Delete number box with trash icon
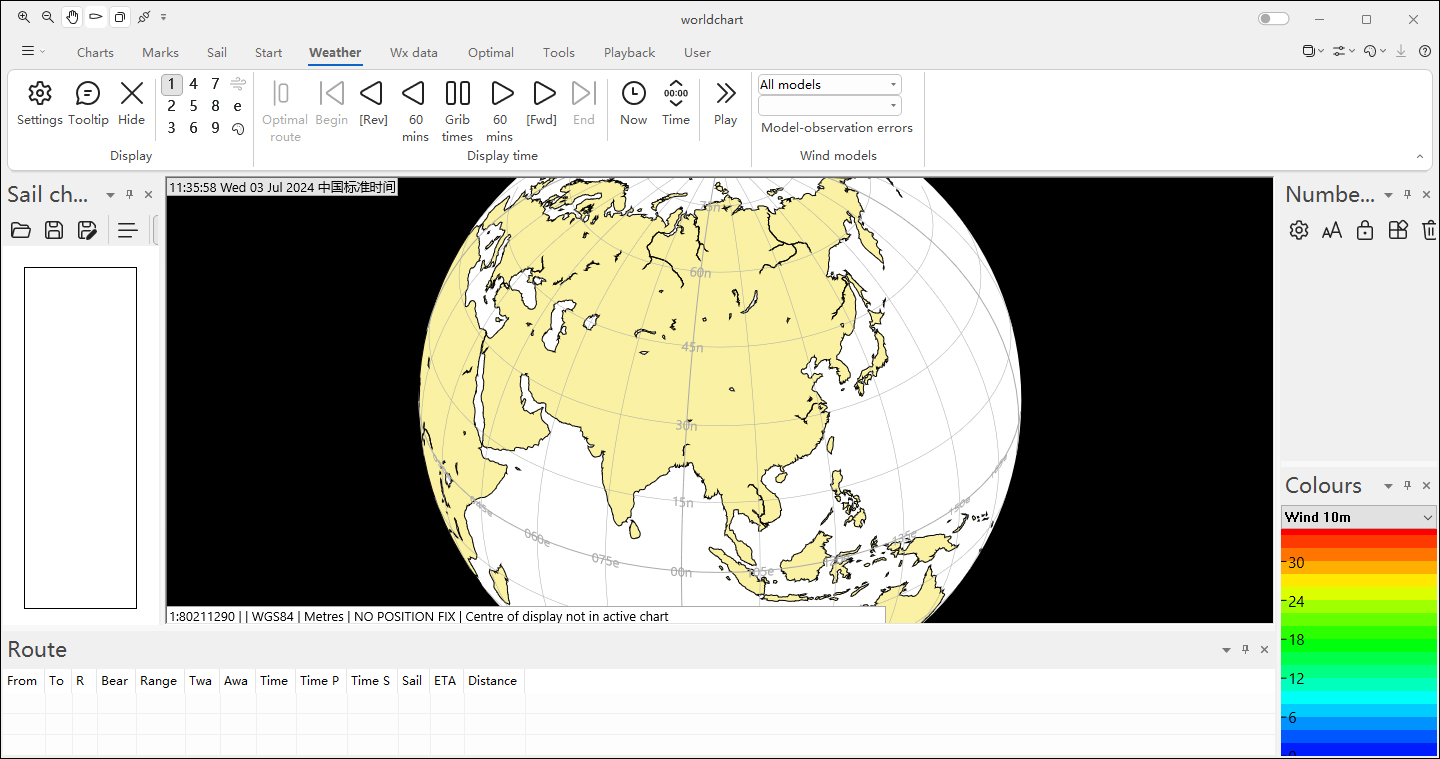This screenshot has width=1440, height=759. click(x=1429, y=230)
